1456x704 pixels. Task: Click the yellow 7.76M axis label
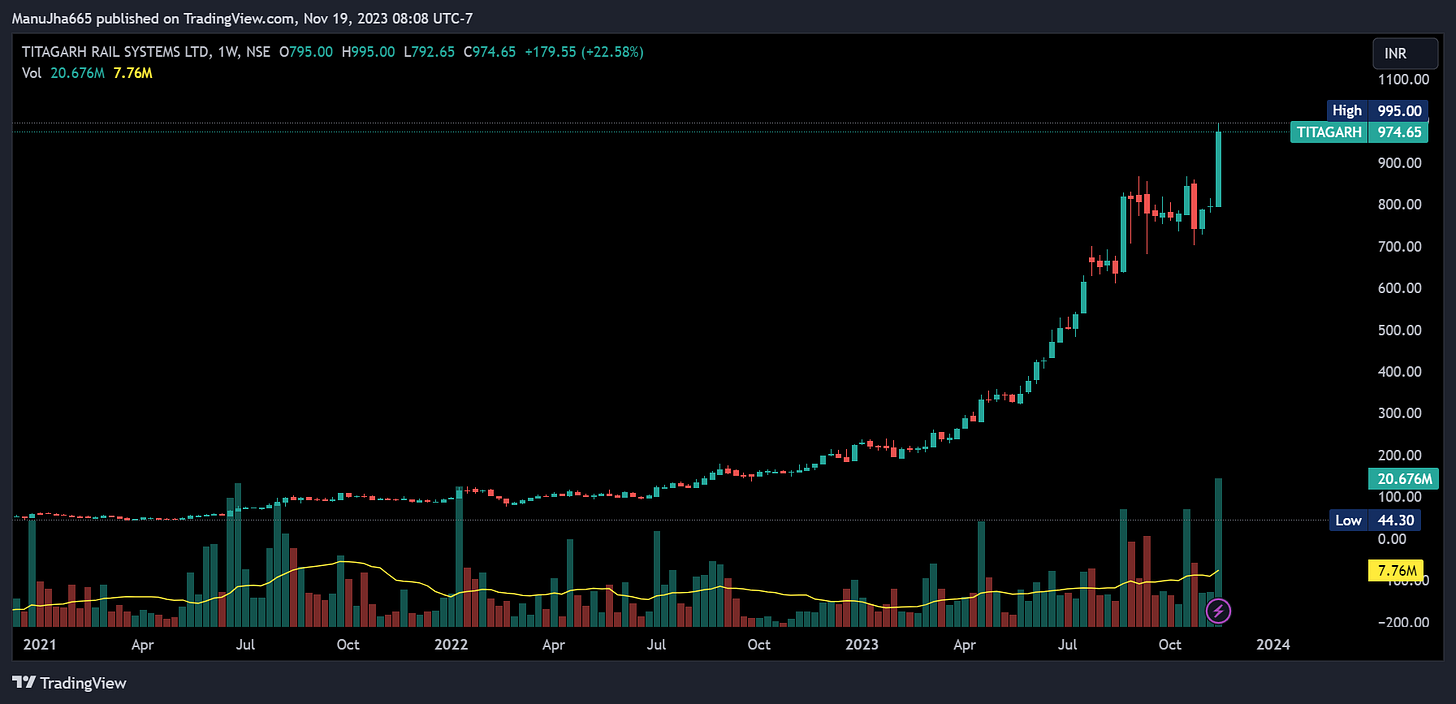[1396, 571]
